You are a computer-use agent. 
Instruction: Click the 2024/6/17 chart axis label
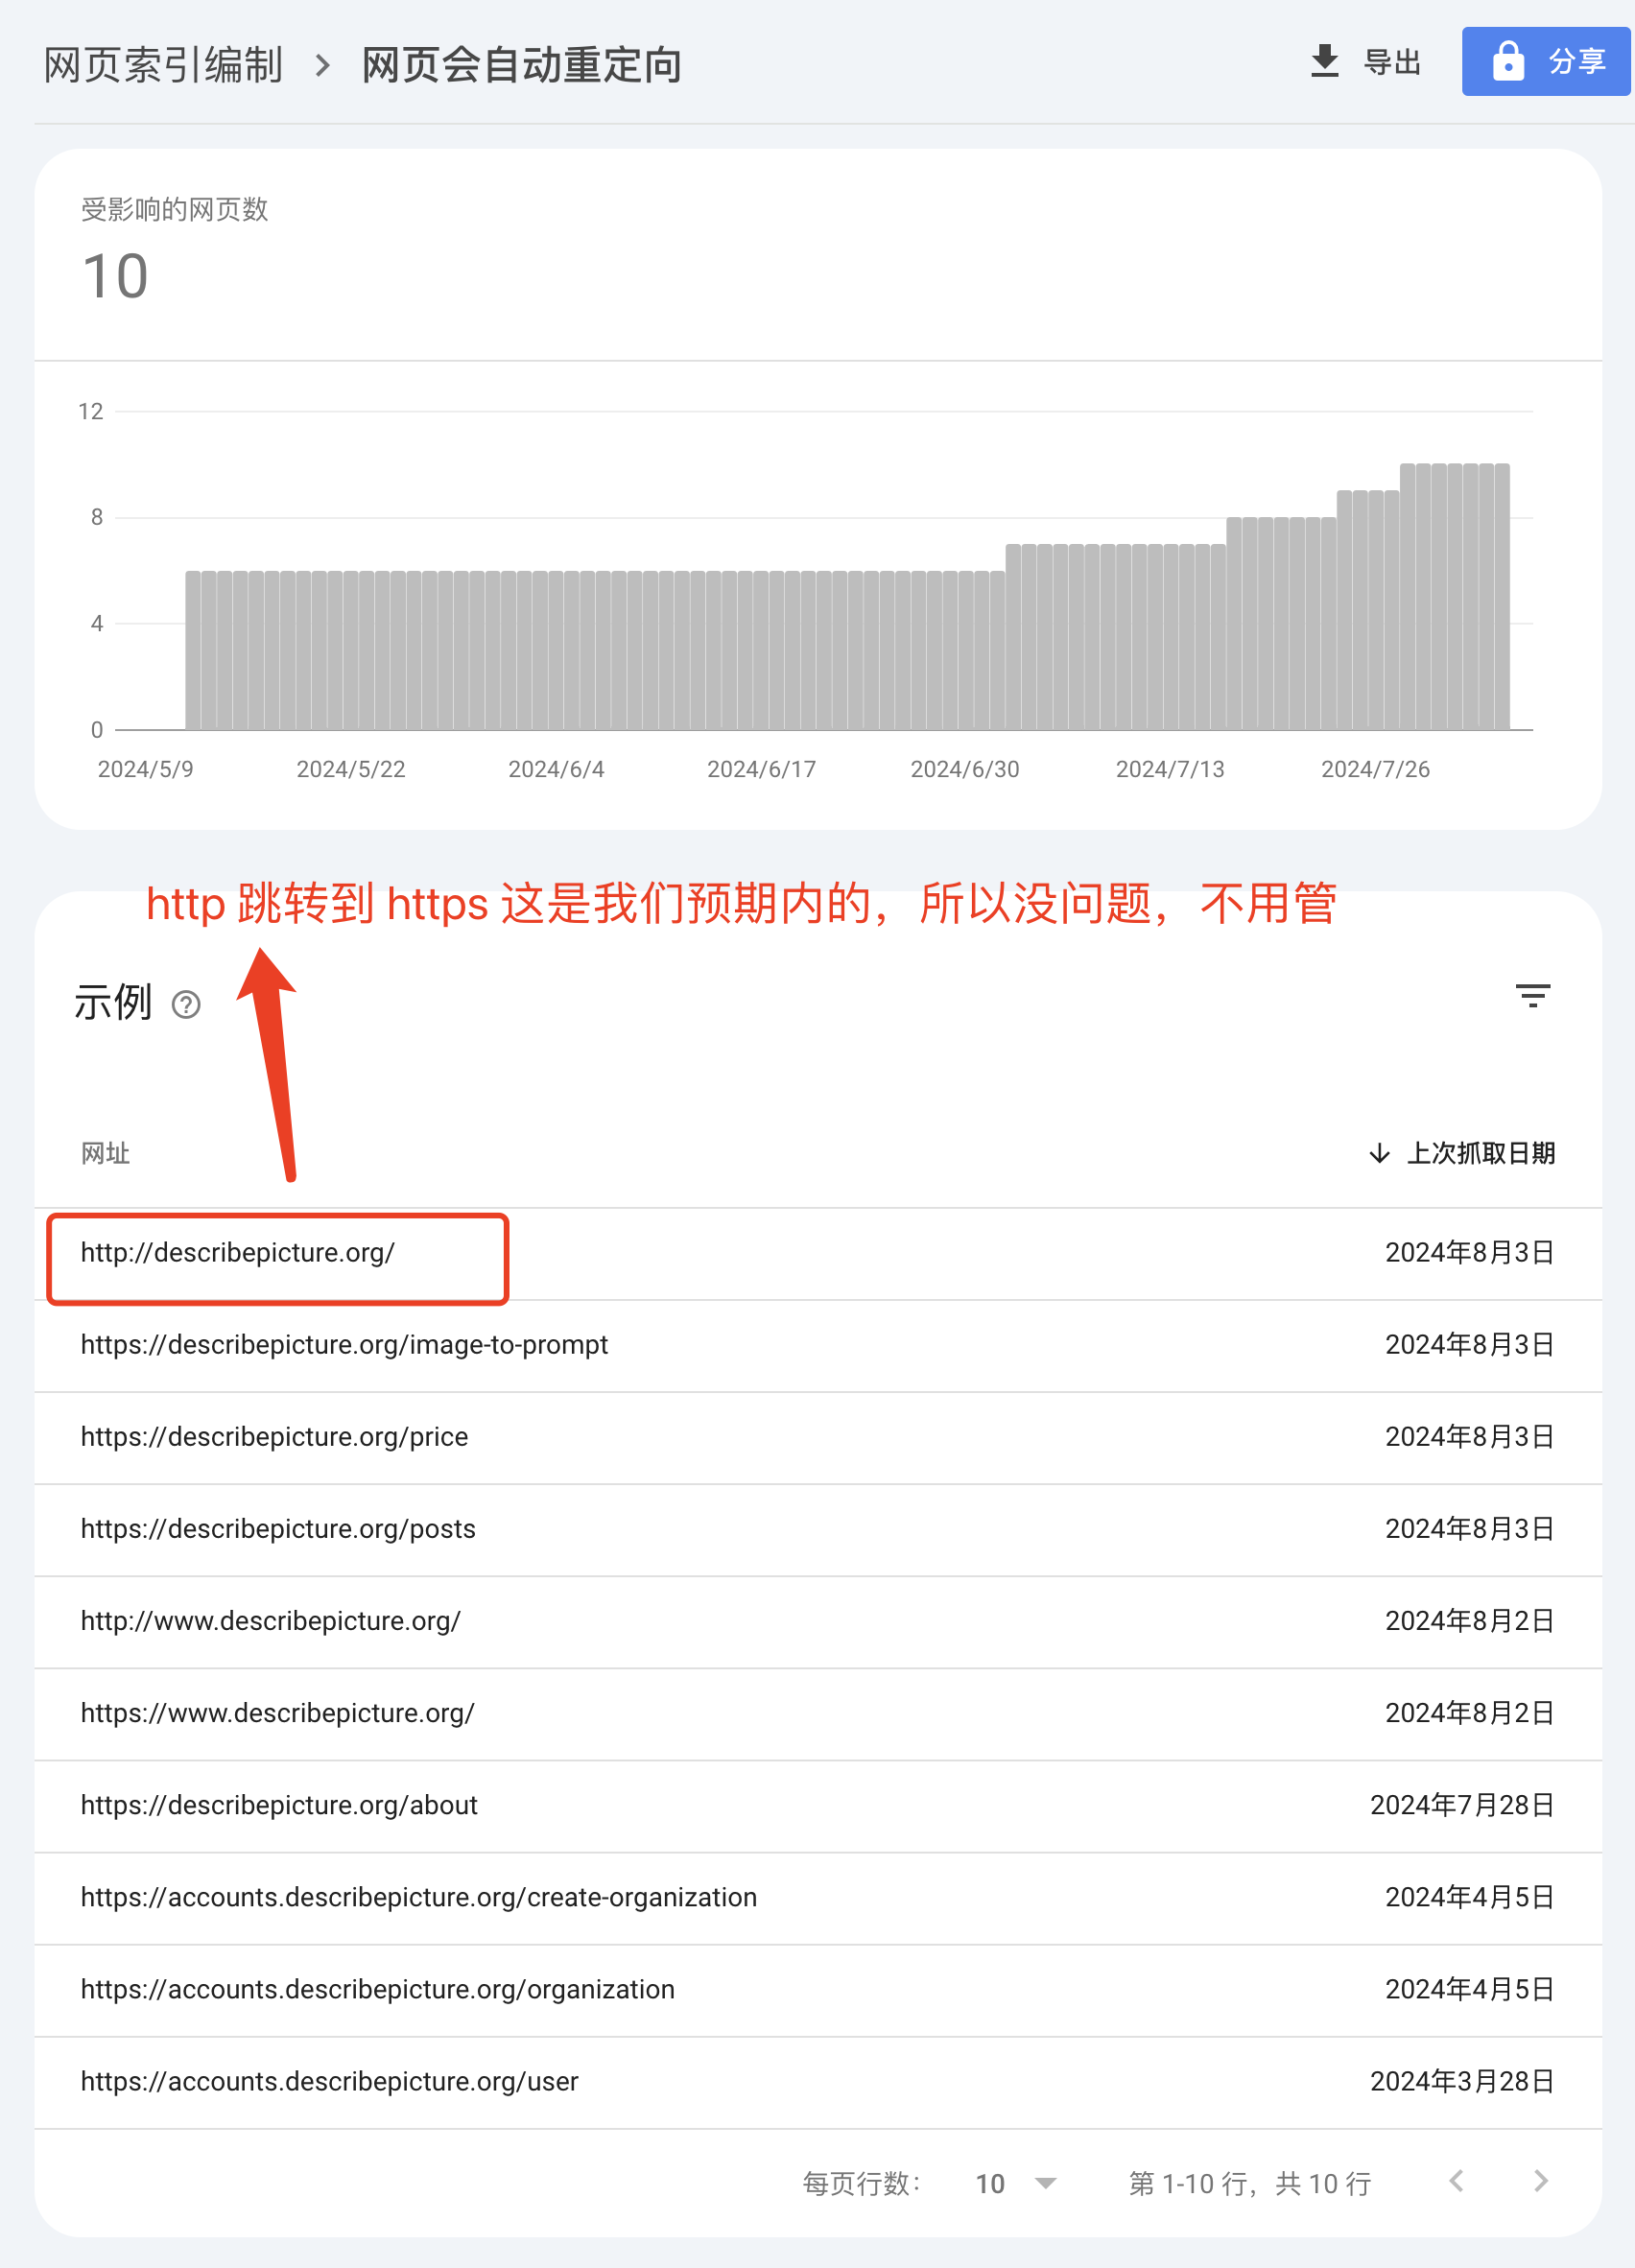click(761, 769)
